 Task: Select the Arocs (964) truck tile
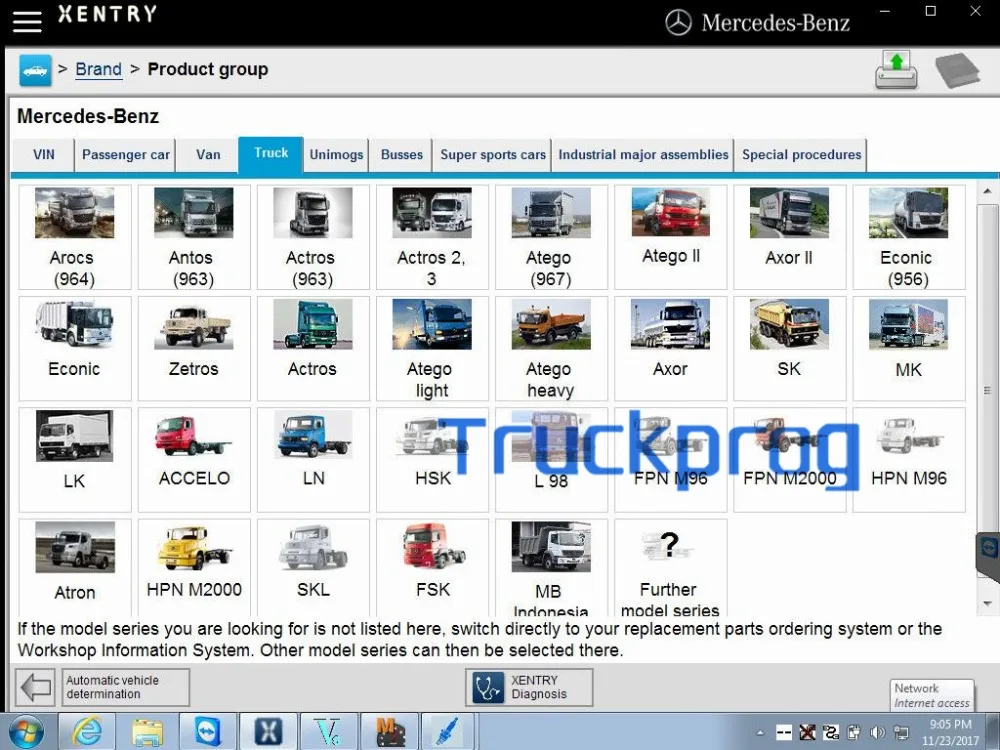point(75,237)
